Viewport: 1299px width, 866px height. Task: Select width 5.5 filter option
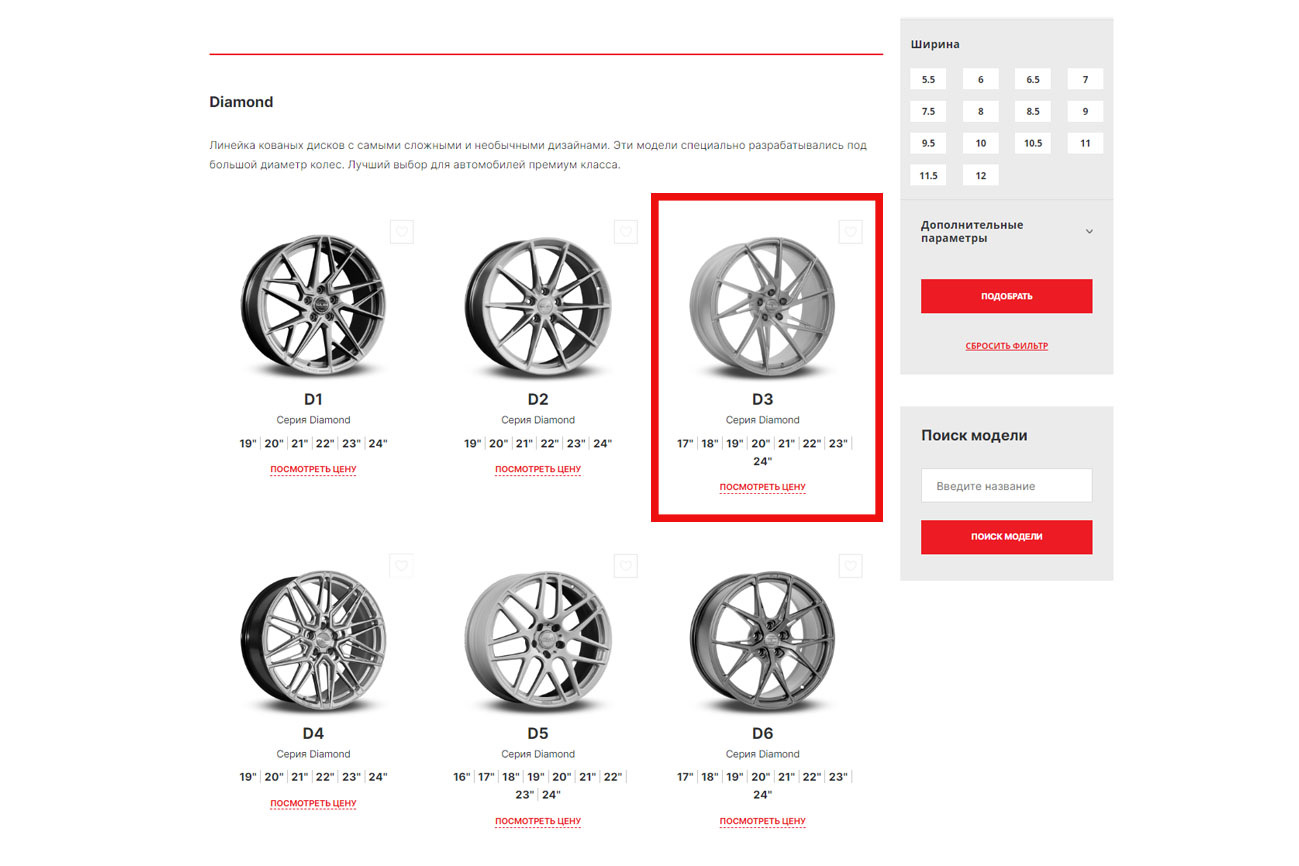(x=928, y=80)
